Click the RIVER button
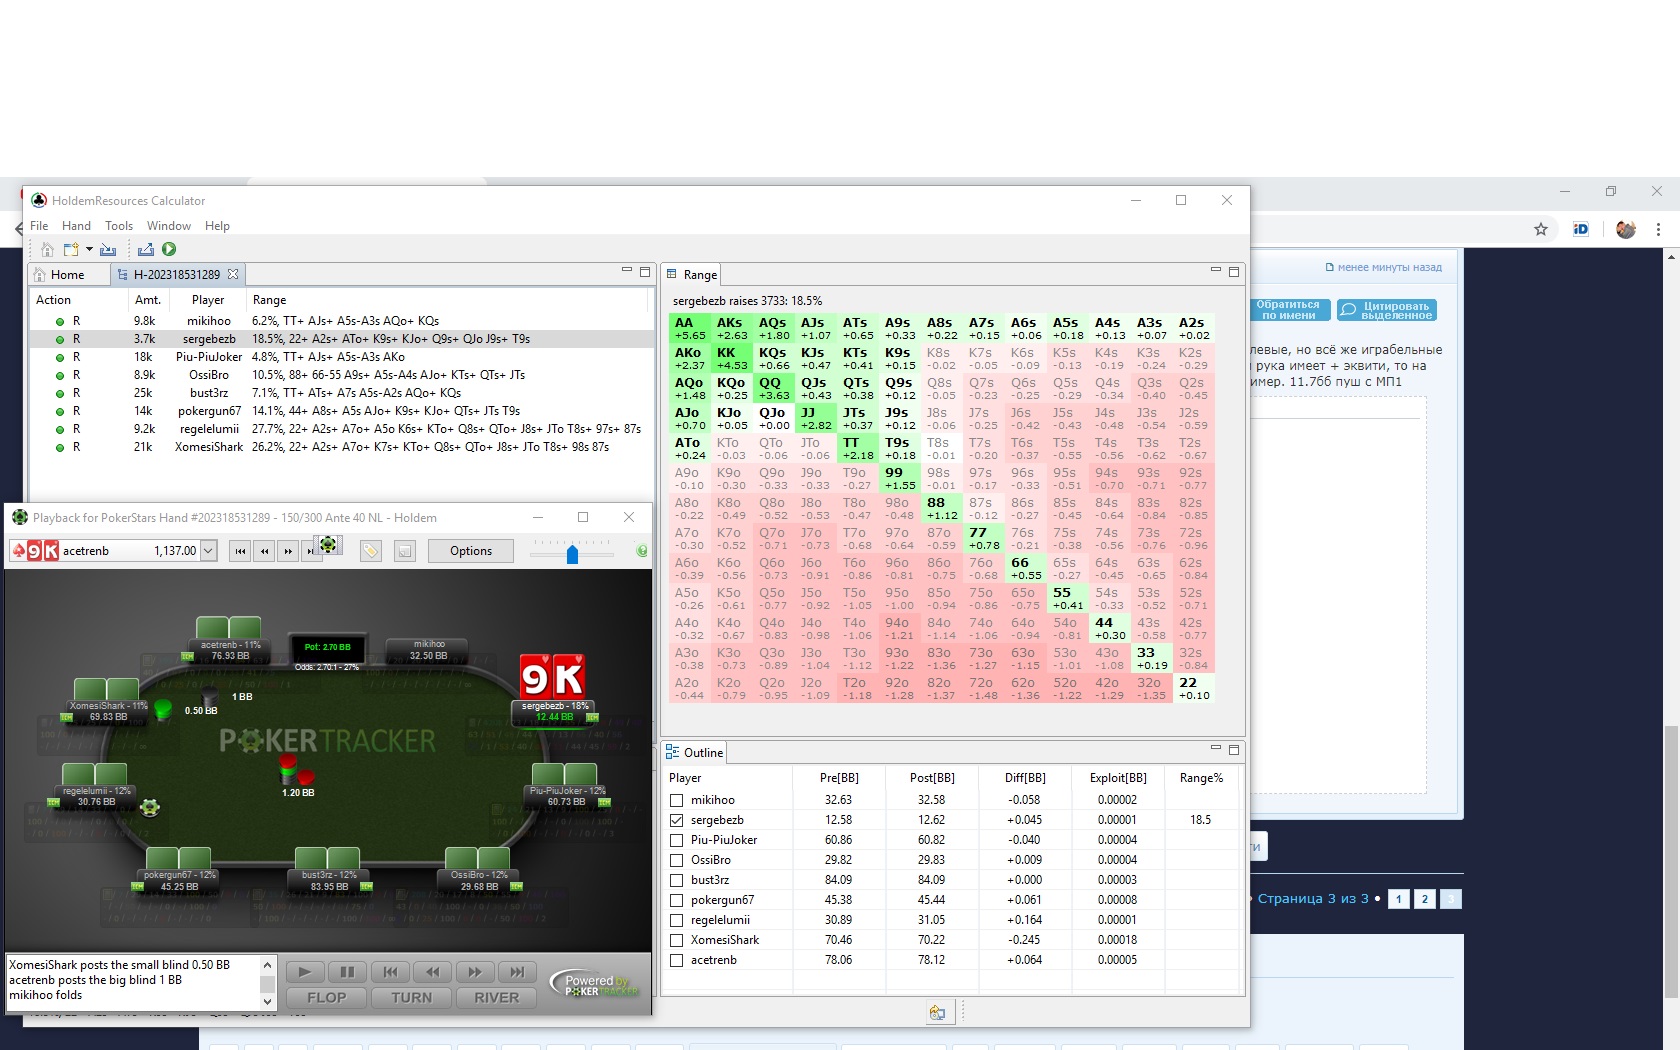This screenshot has width=1680, height=1050. [x=496, y=997]
